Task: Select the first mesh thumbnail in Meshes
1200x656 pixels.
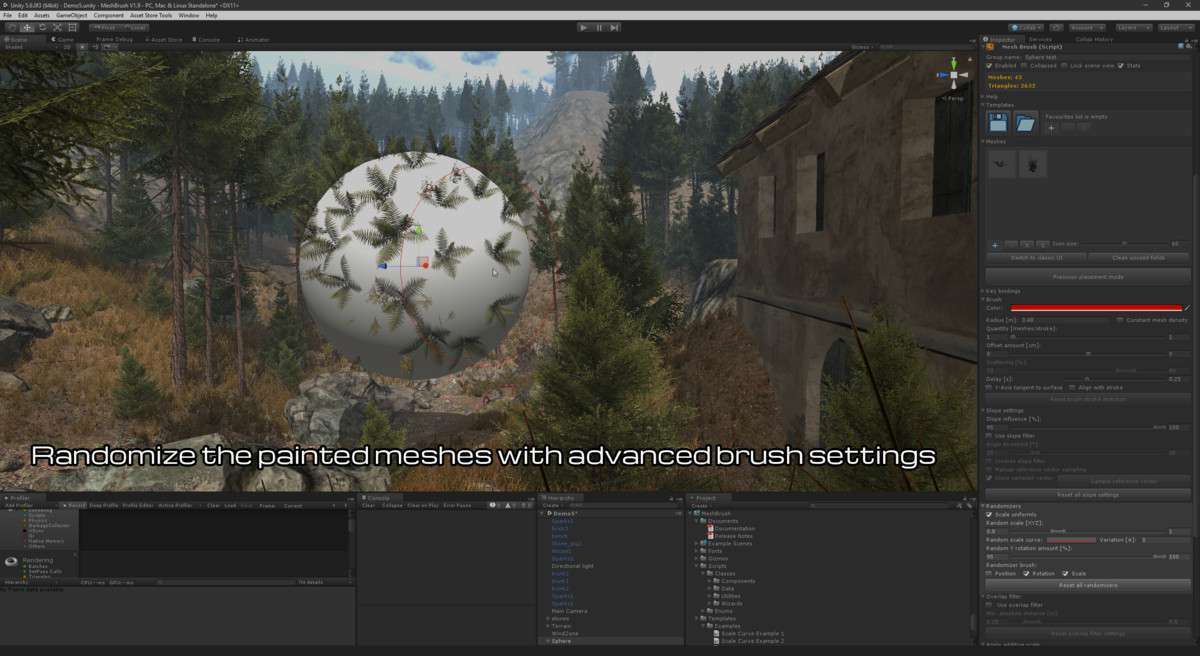Action: click(1001, 163)
